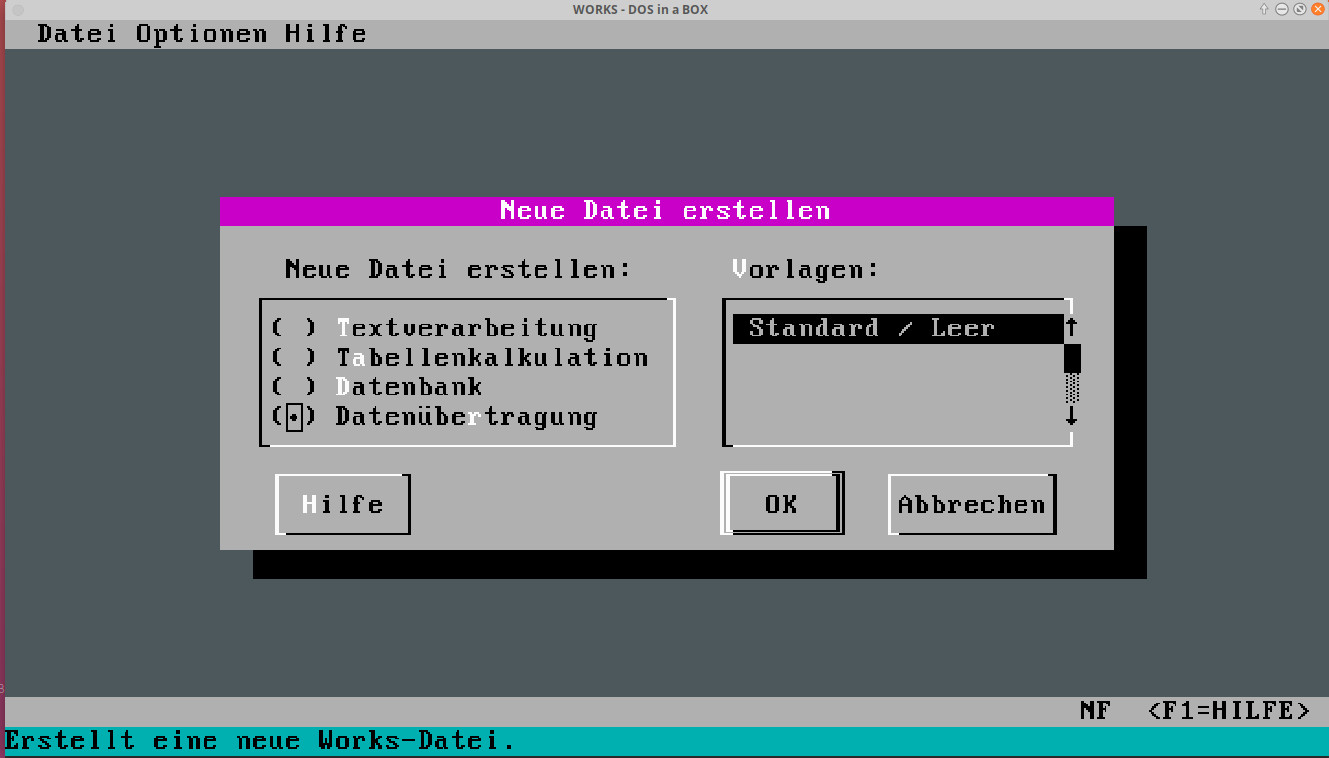Select the Textverarbeitung radio option

[x=434, y=328]
